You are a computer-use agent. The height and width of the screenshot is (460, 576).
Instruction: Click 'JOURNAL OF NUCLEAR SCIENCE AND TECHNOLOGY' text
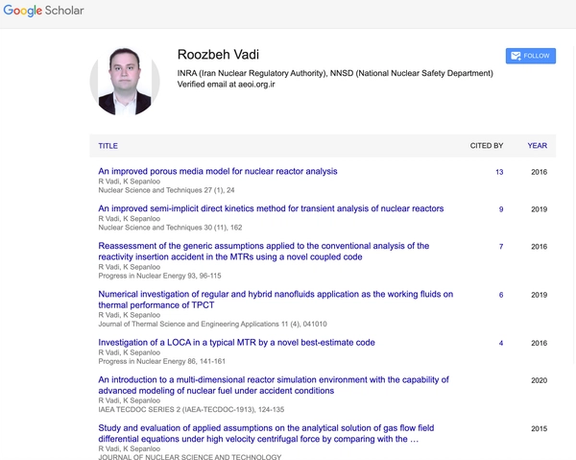[x=190, y=457]
